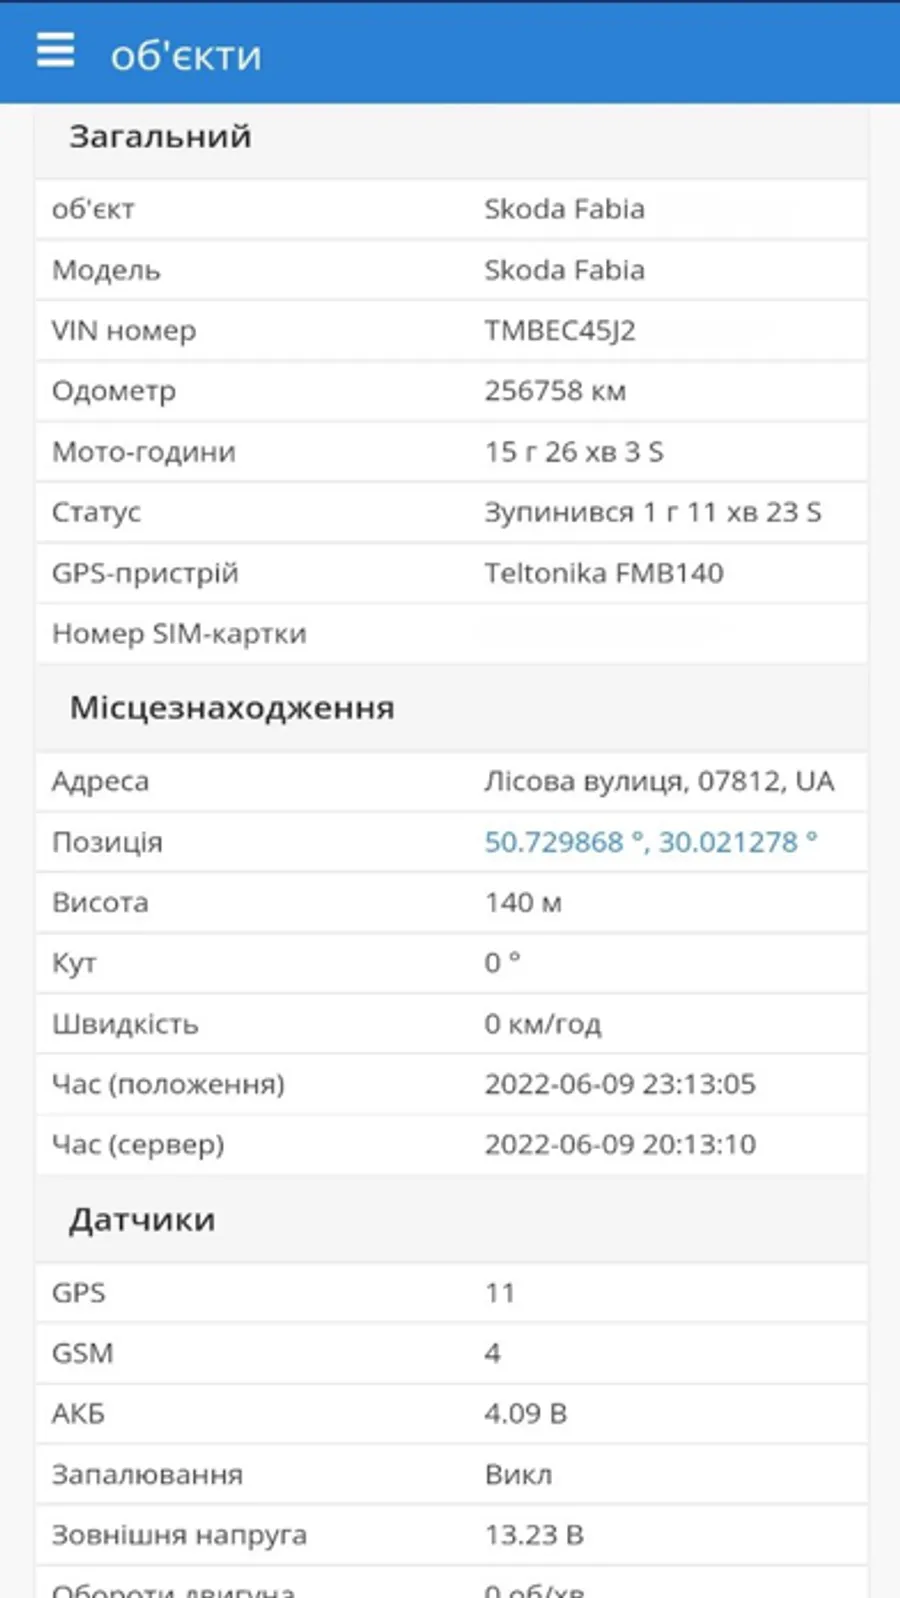
Task: Click the empty Номер SIM-картки row
Action: point(450,634)
